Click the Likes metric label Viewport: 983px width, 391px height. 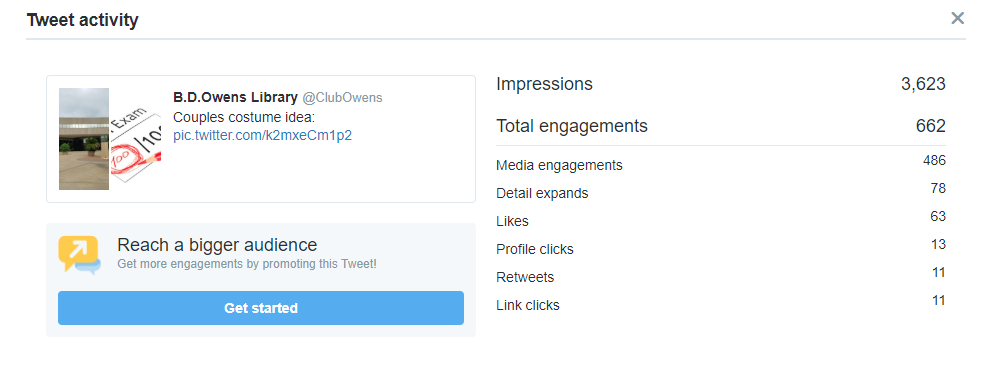tap(512, 221)
